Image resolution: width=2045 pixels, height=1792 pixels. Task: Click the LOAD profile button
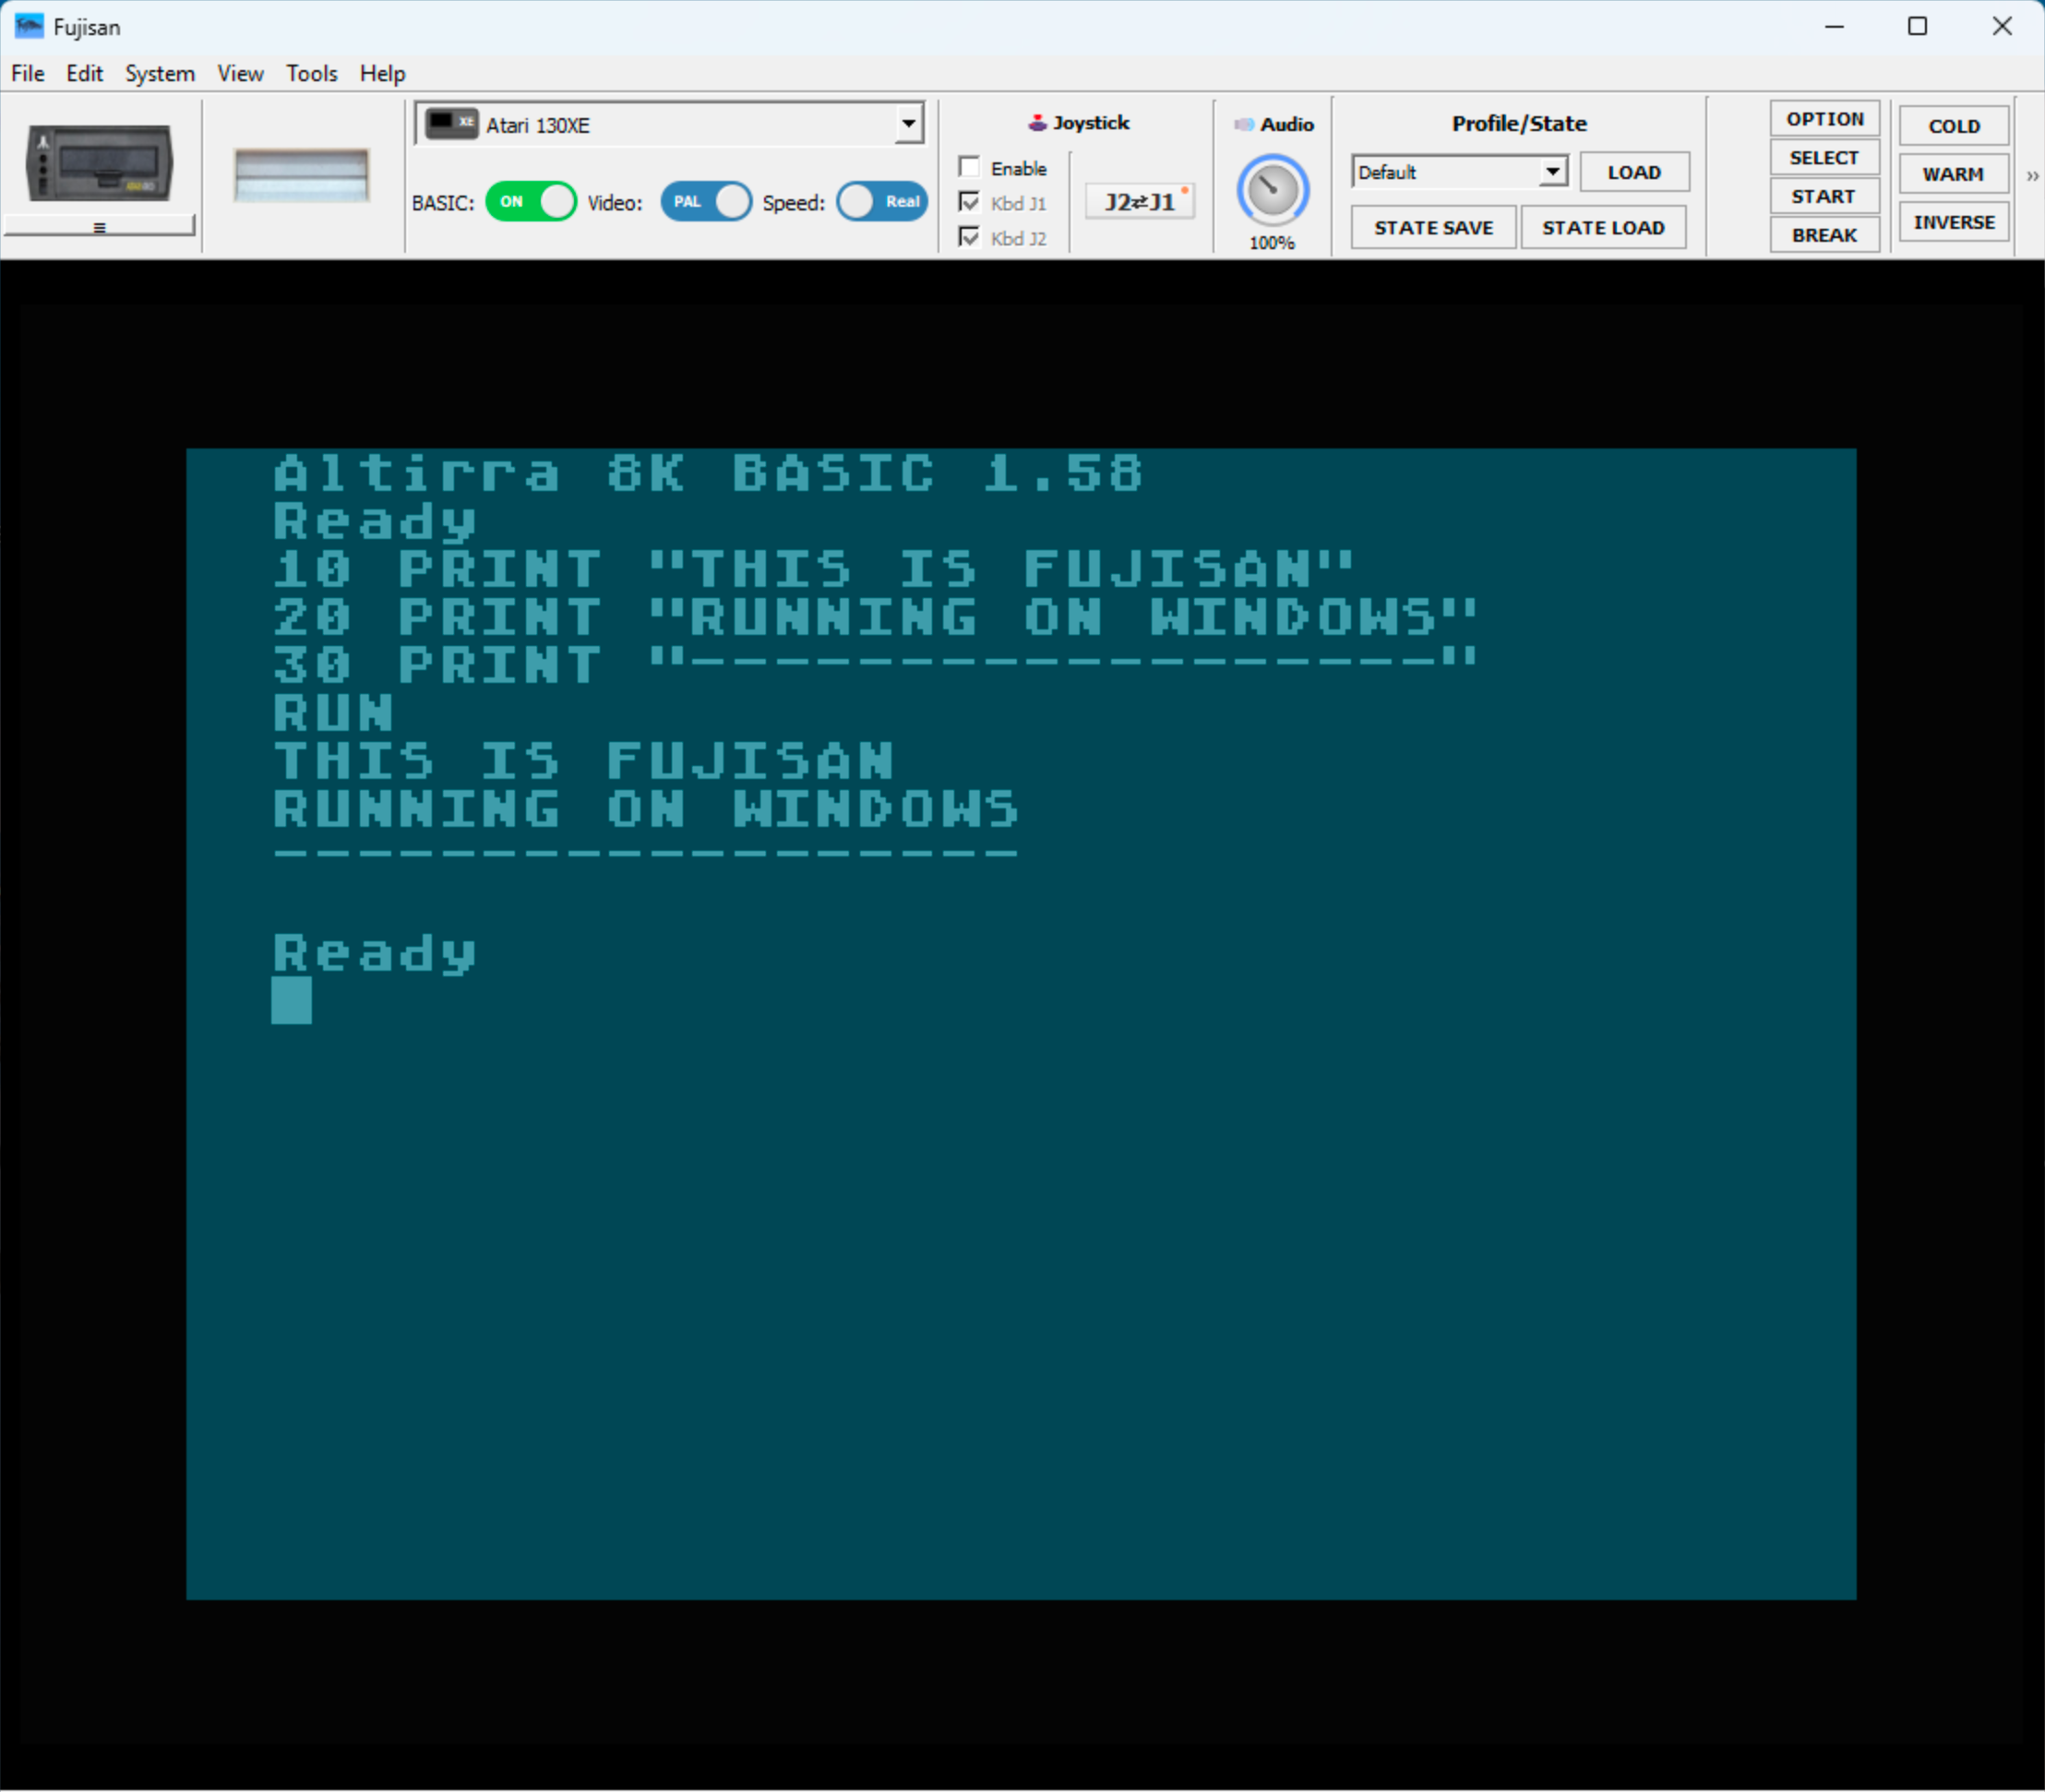tap(1634, 172)
